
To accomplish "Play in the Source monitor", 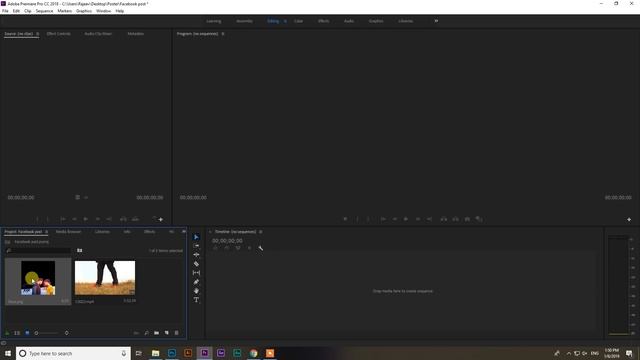I will pyautogui.click(x=86, y=219).
